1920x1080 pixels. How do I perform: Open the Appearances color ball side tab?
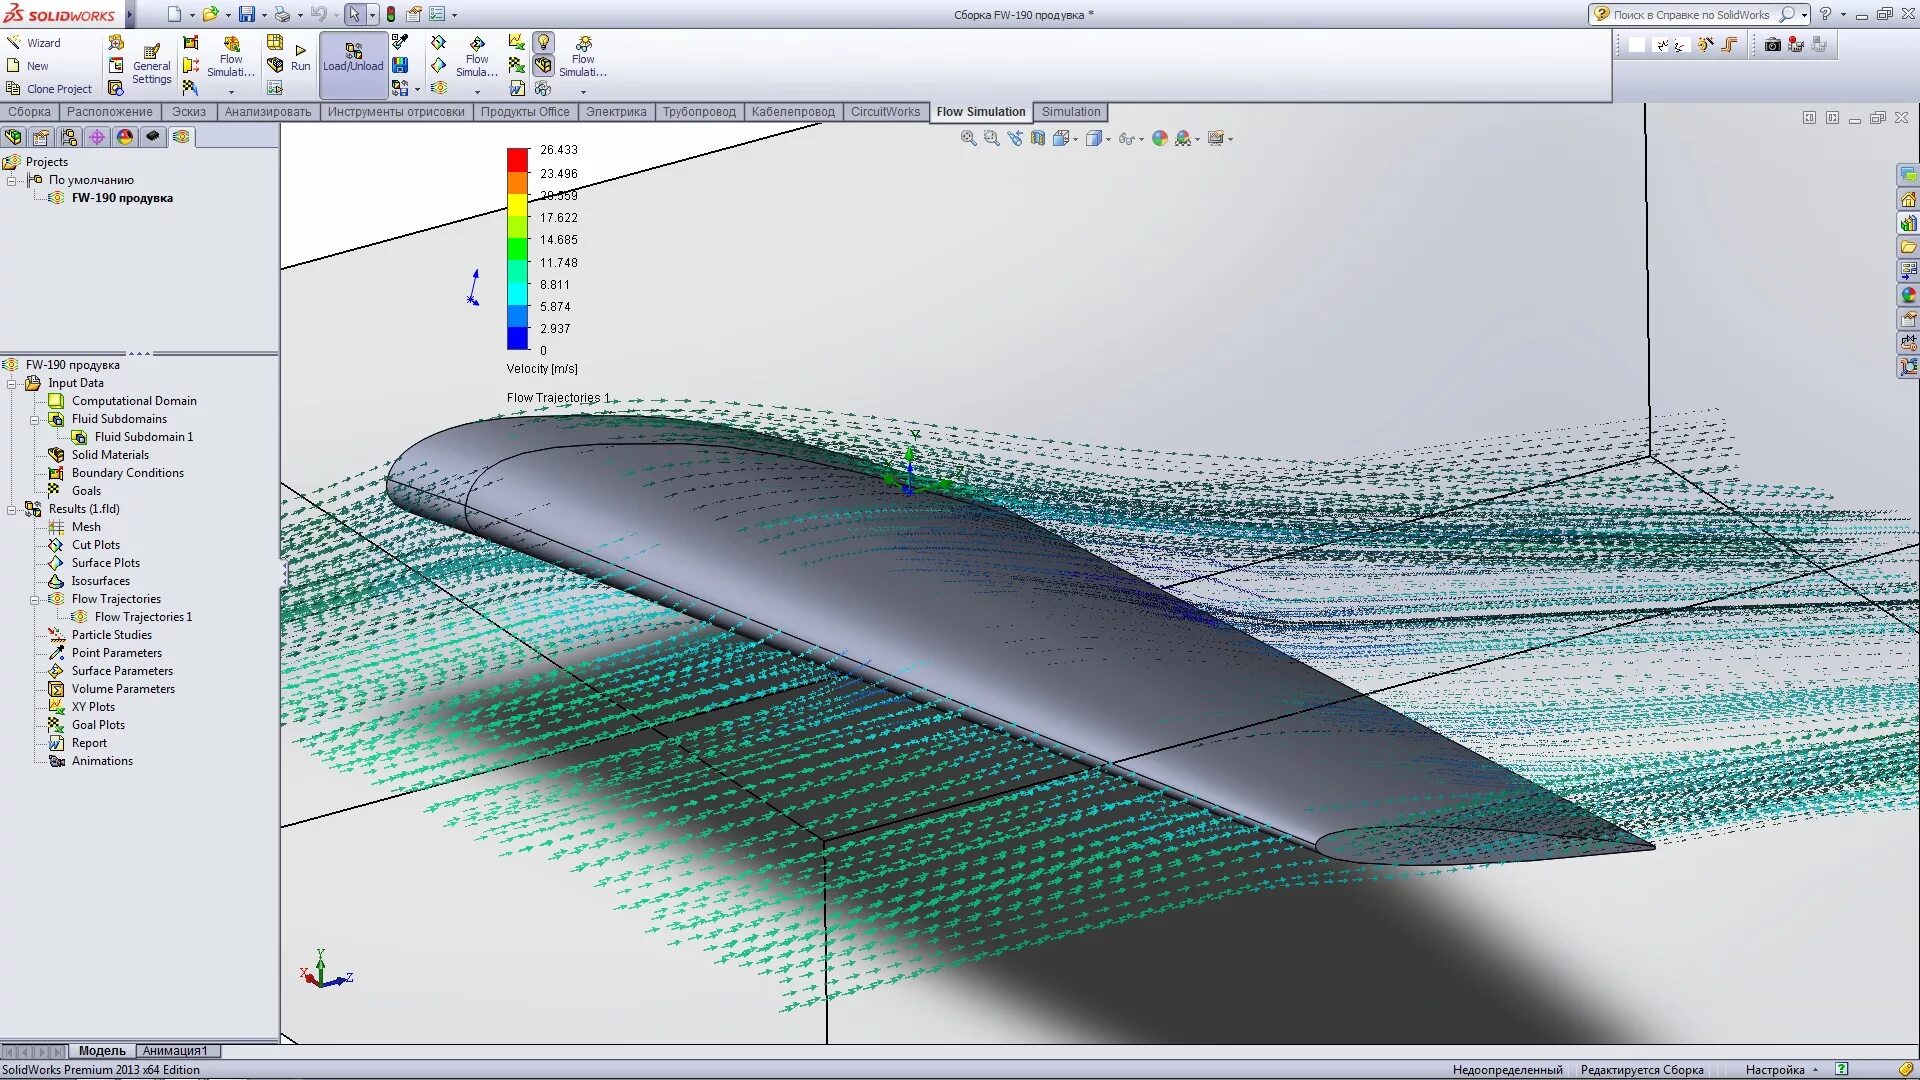1908,295
